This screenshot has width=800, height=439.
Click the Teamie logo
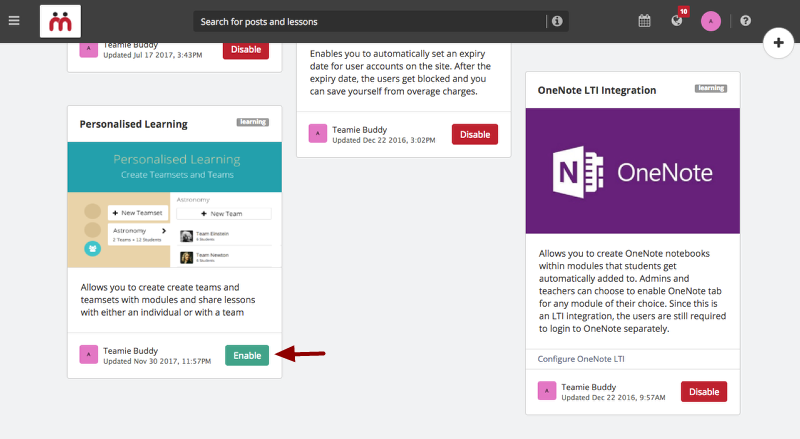(60, 21)
